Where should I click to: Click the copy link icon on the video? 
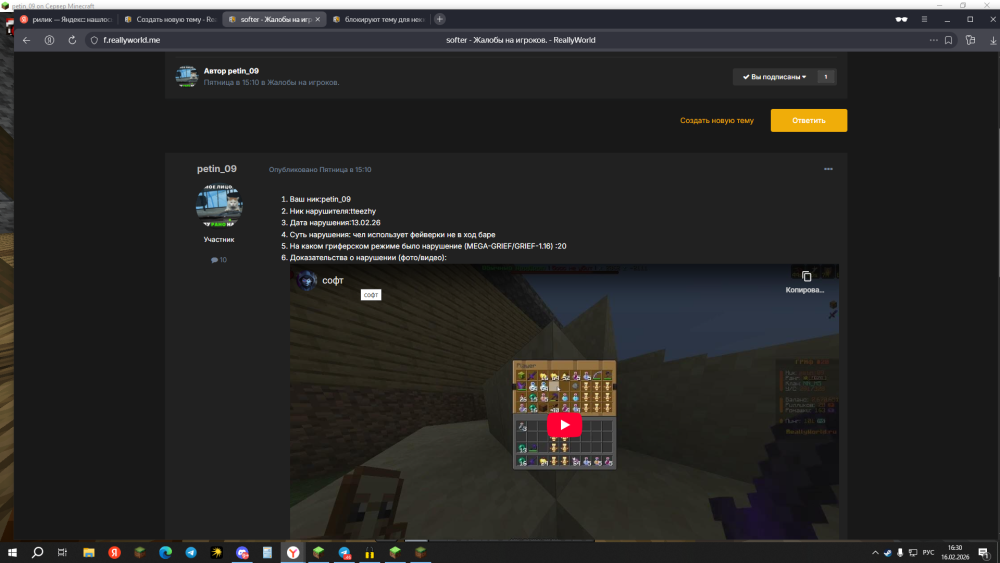coord(806,277)
